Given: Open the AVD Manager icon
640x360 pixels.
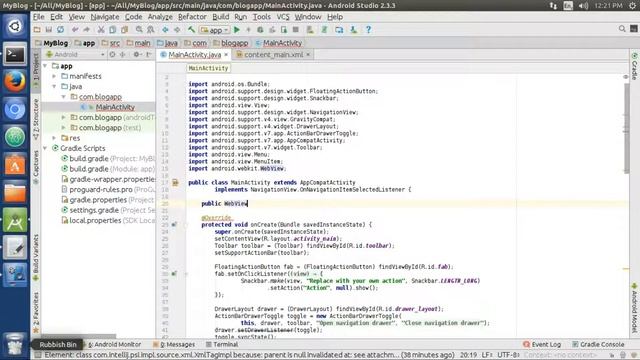Looking at the screenshot, I should (x=310, y=29).
